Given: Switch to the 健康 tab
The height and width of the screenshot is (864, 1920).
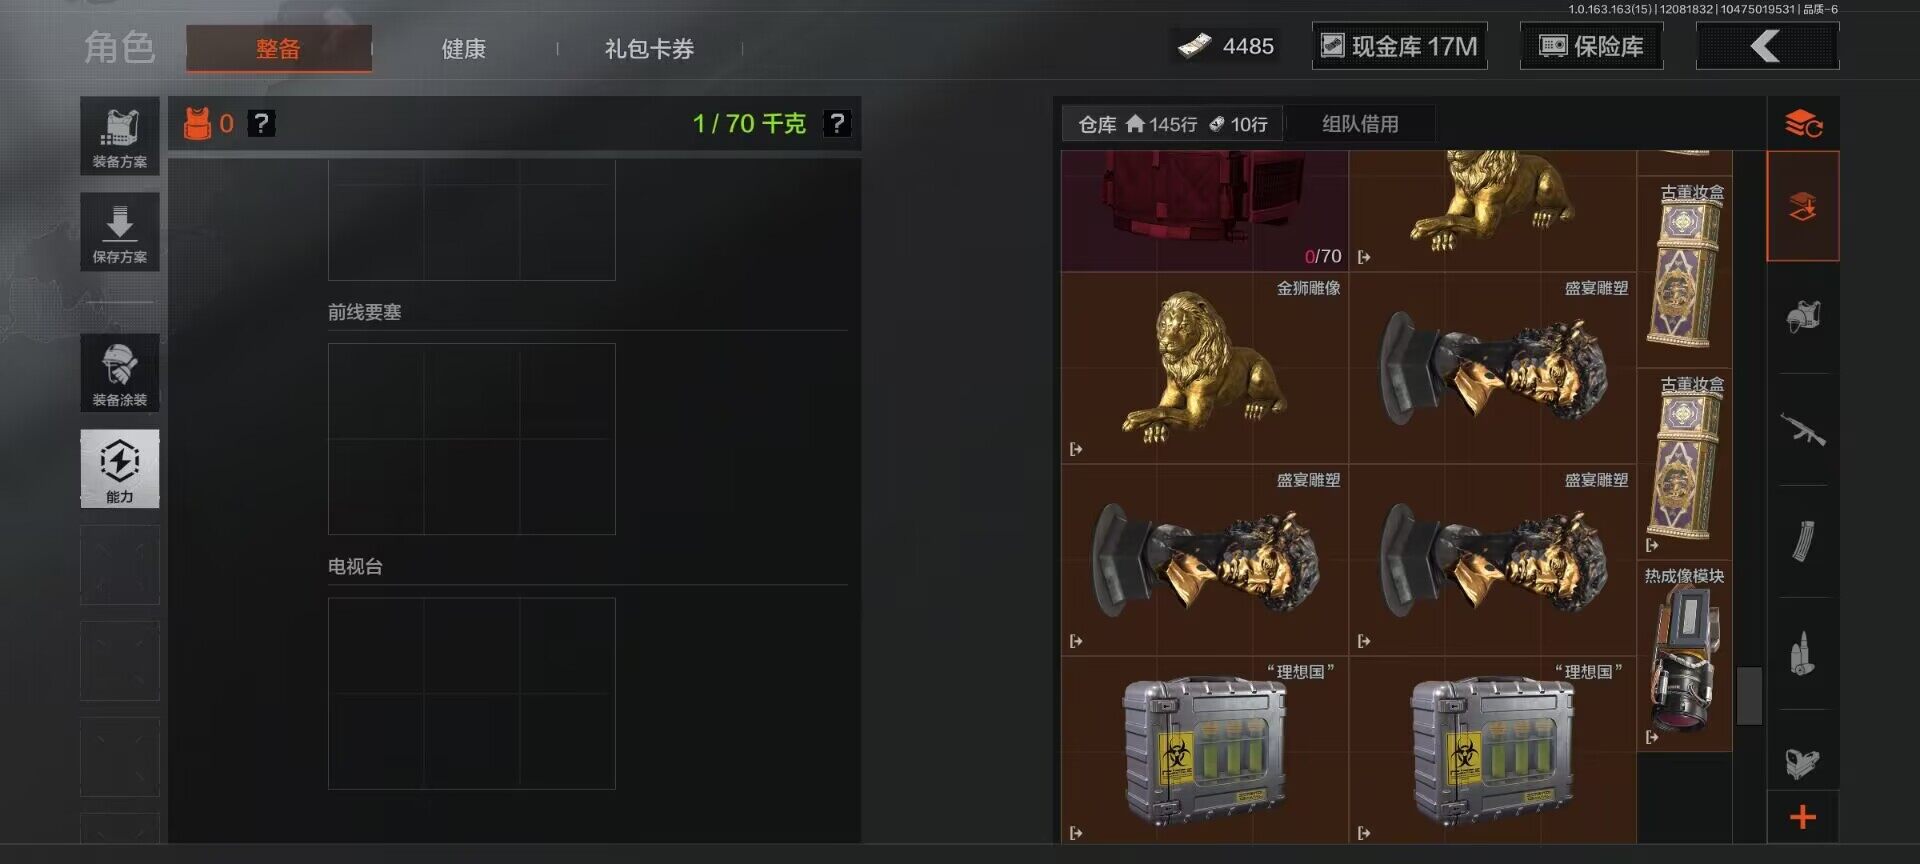Looking at the screenshot, I should point(464,48).
